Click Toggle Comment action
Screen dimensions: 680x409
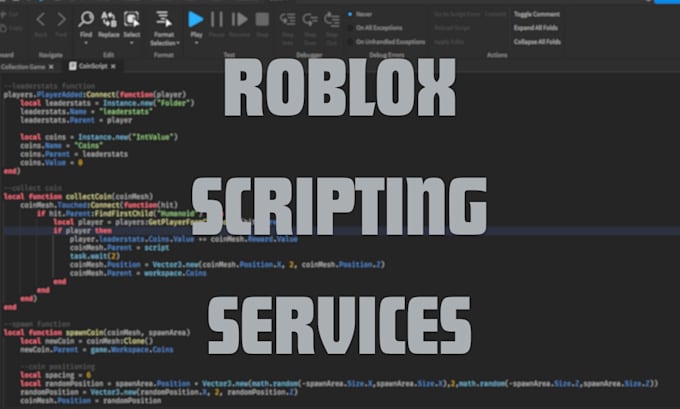point(536,14)
